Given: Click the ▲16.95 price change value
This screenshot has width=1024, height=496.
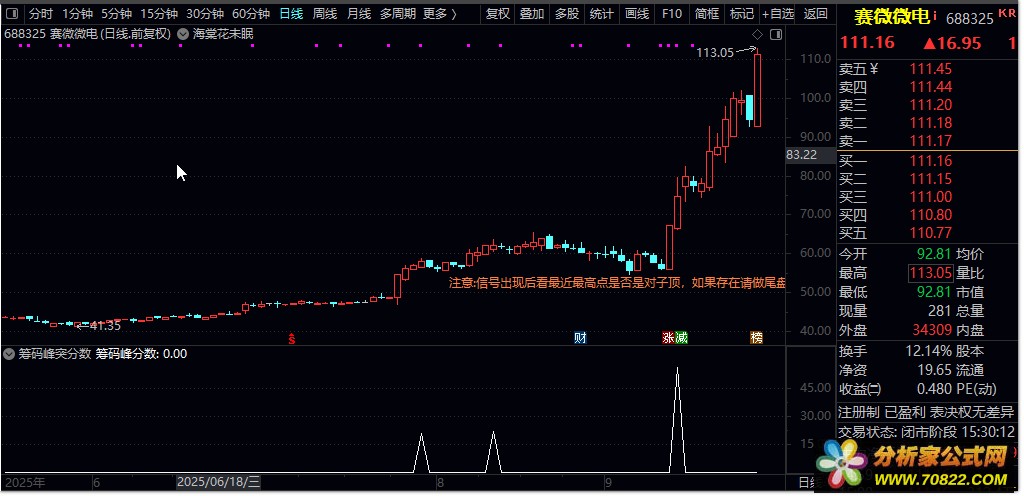Looking at the screenshot, I should tap(952, 43).
